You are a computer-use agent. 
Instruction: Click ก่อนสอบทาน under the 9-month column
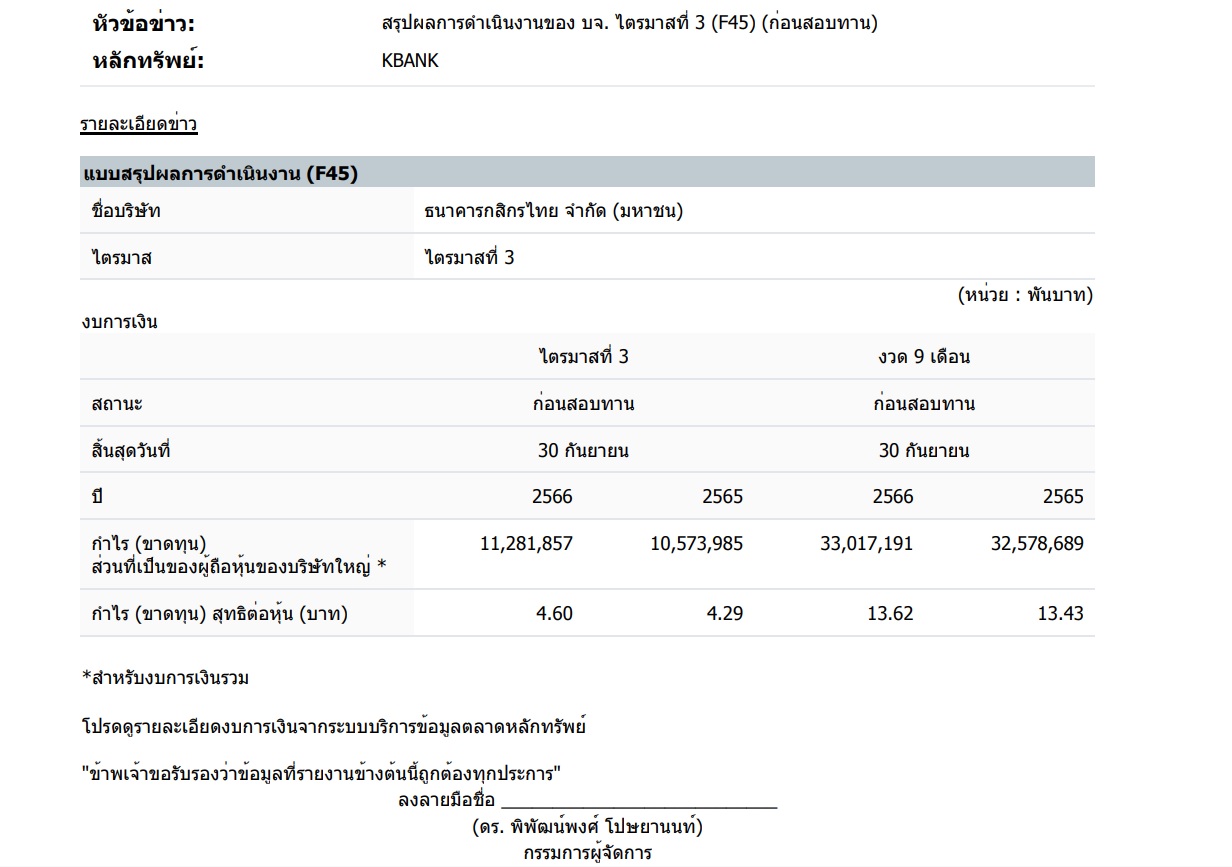(924, 404)
